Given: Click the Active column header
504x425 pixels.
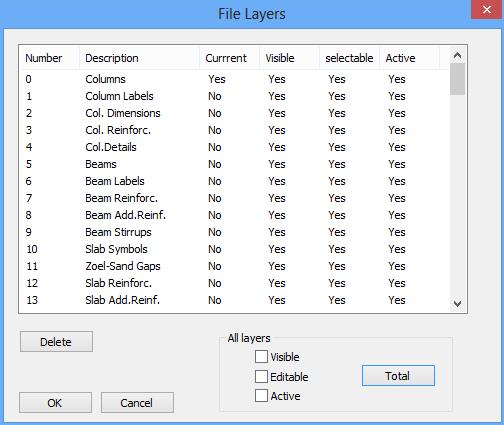Looking at the screenshot, I should [409, 58].
